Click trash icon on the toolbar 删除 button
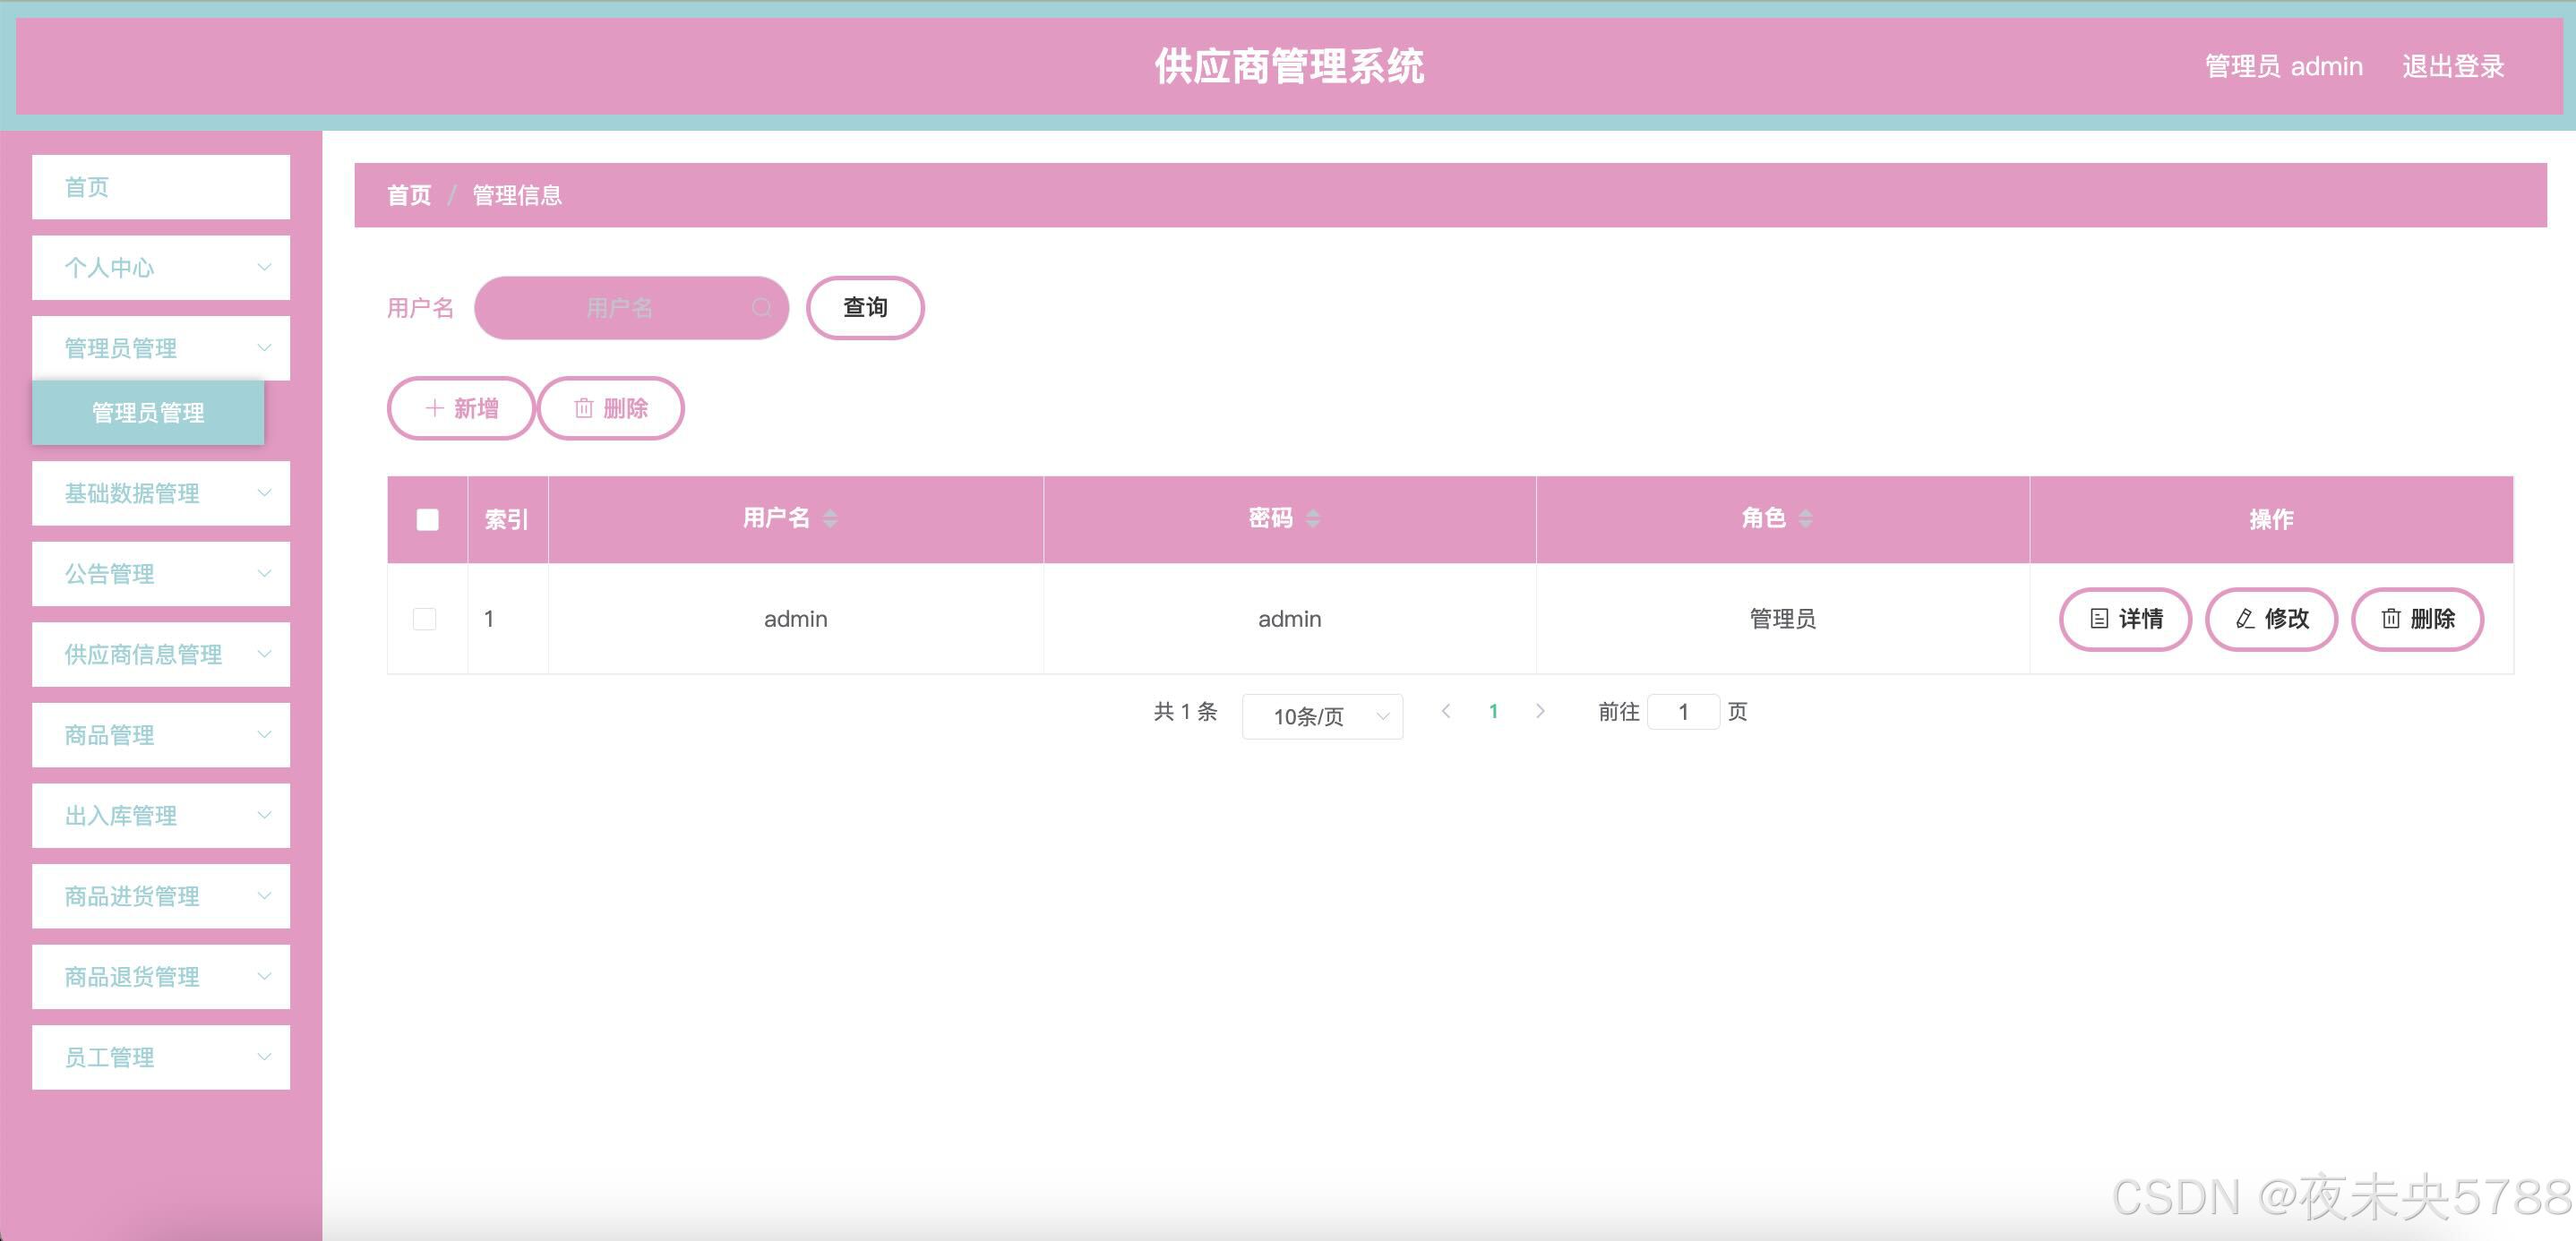Viewport: 2576px width, 1241px height. click(584, 408)
